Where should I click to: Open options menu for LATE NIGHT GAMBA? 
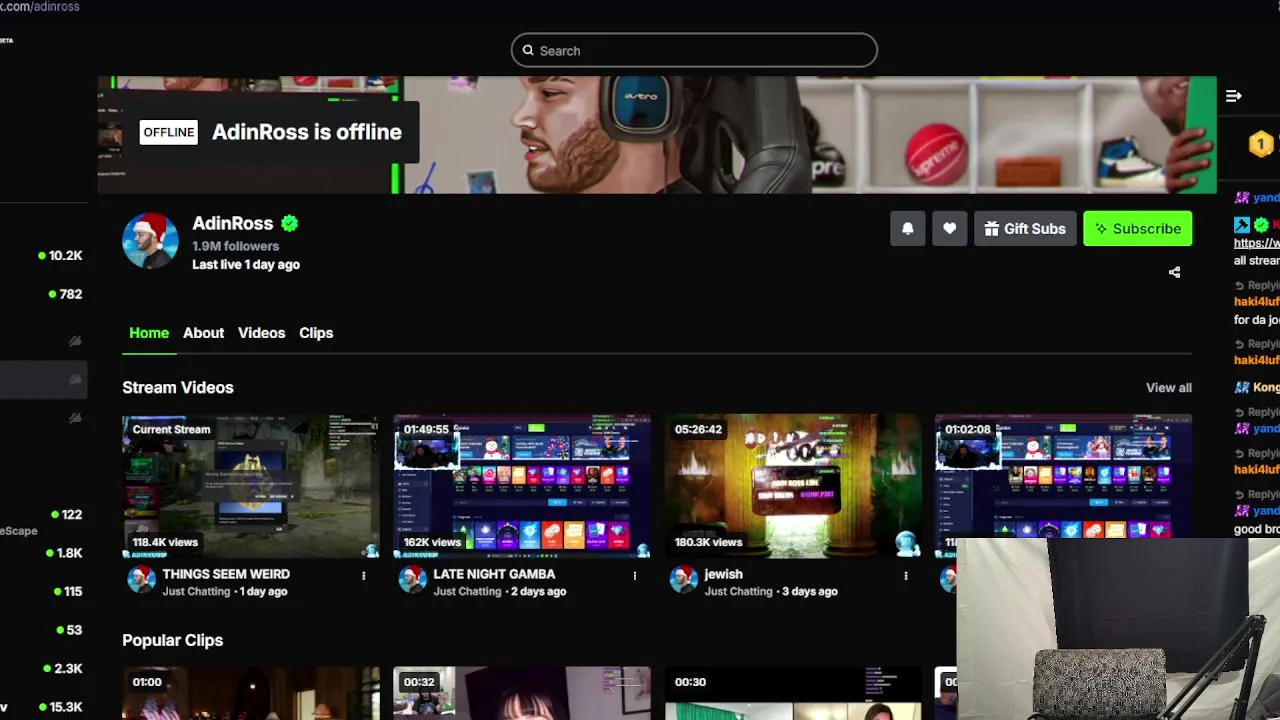pos(635,575)
